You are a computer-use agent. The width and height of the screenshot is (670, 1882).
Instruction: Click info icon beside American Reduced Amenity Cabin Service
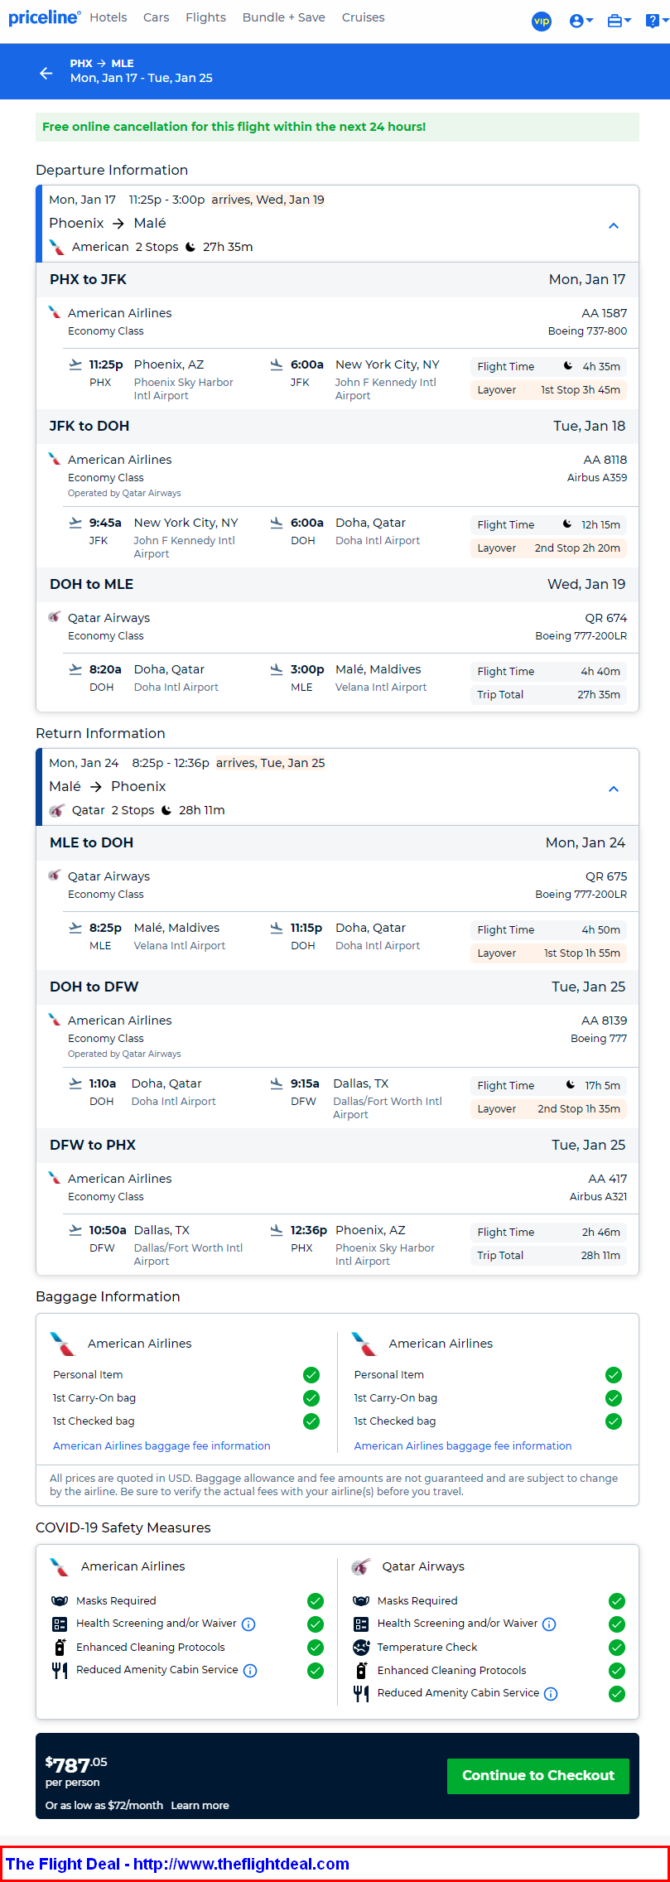[x=250, y=1670]
